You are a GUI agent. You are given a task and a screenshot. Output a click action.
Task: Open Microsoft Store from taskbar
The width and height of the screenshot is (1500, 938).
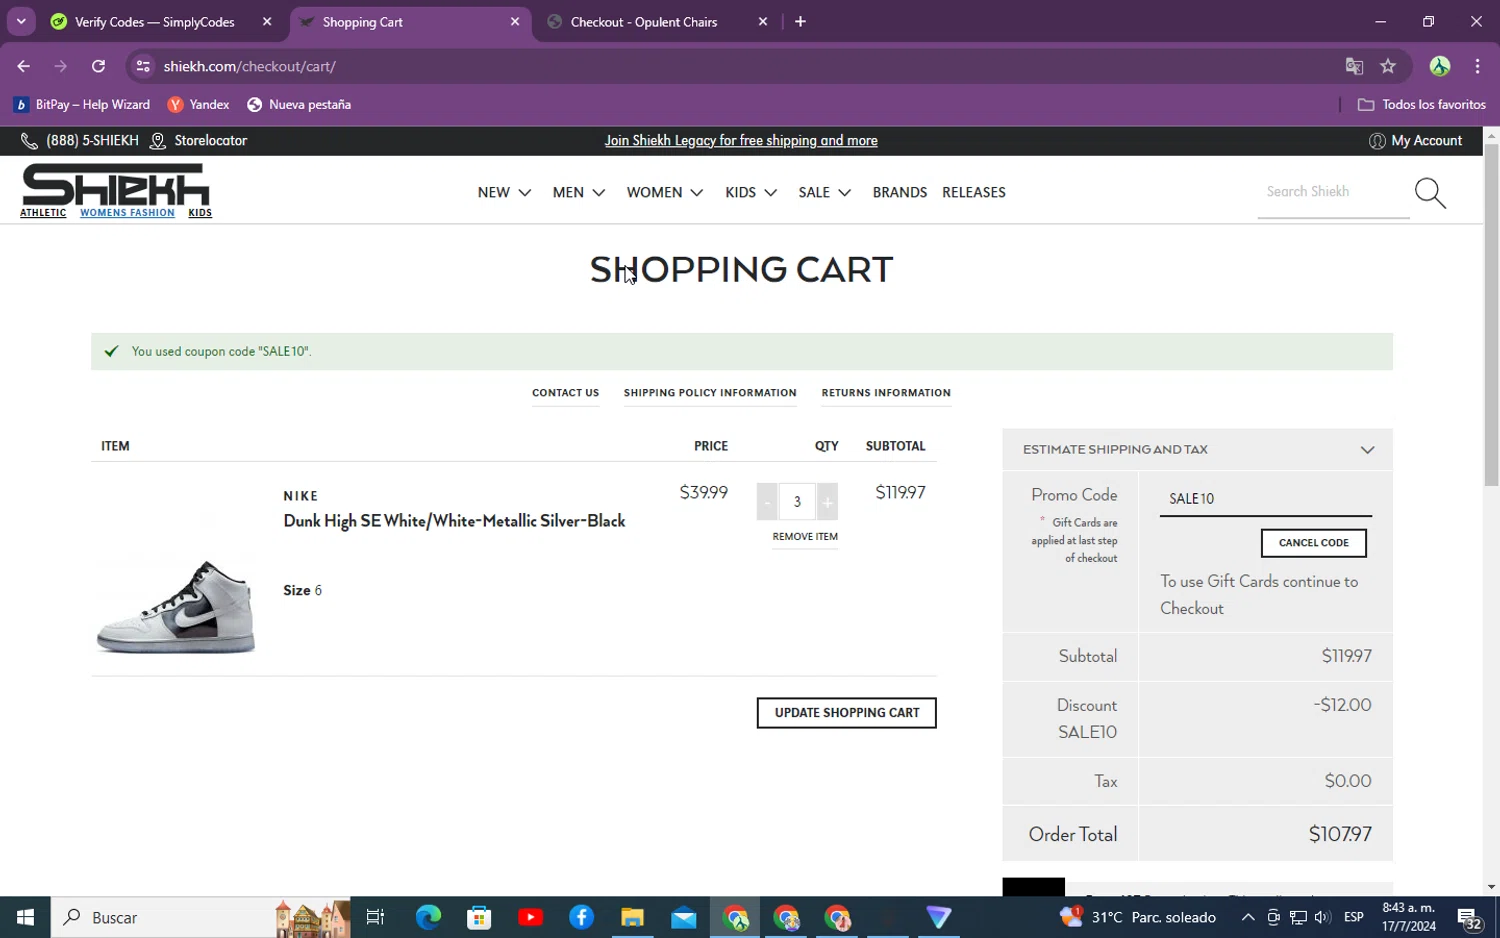479,917
